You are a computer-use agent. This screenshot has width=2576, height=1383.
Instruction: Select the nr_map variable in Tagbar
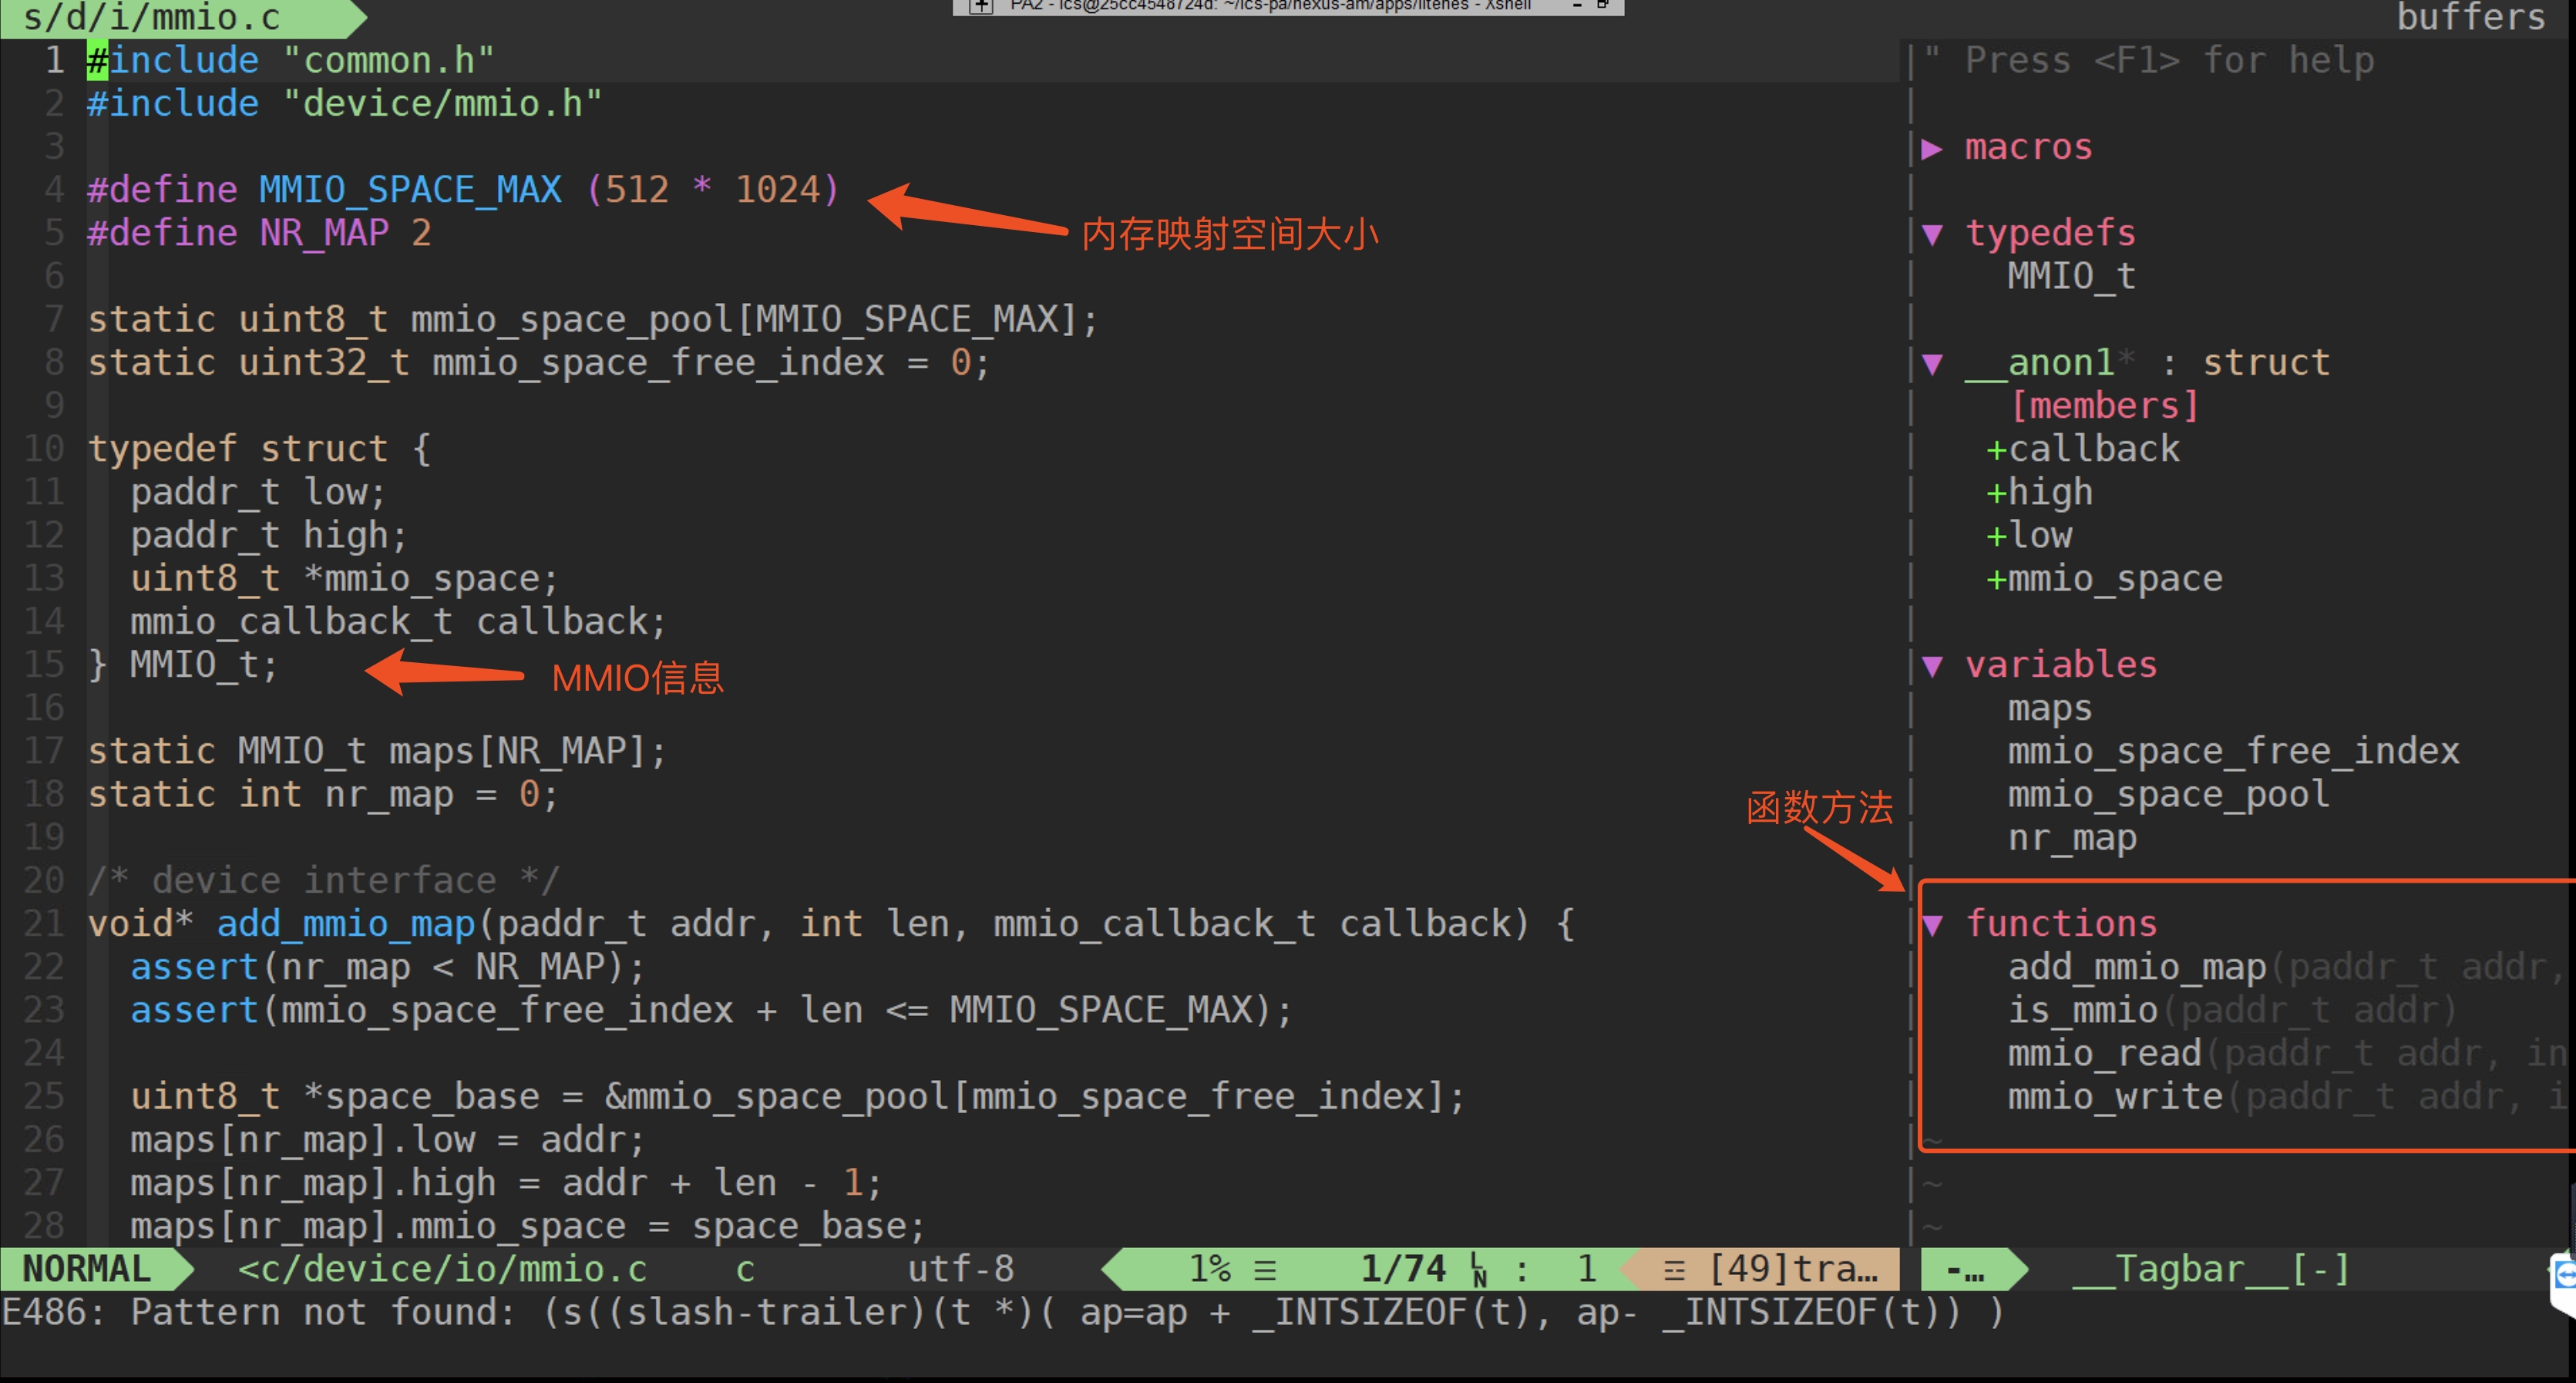[2070, 838]
